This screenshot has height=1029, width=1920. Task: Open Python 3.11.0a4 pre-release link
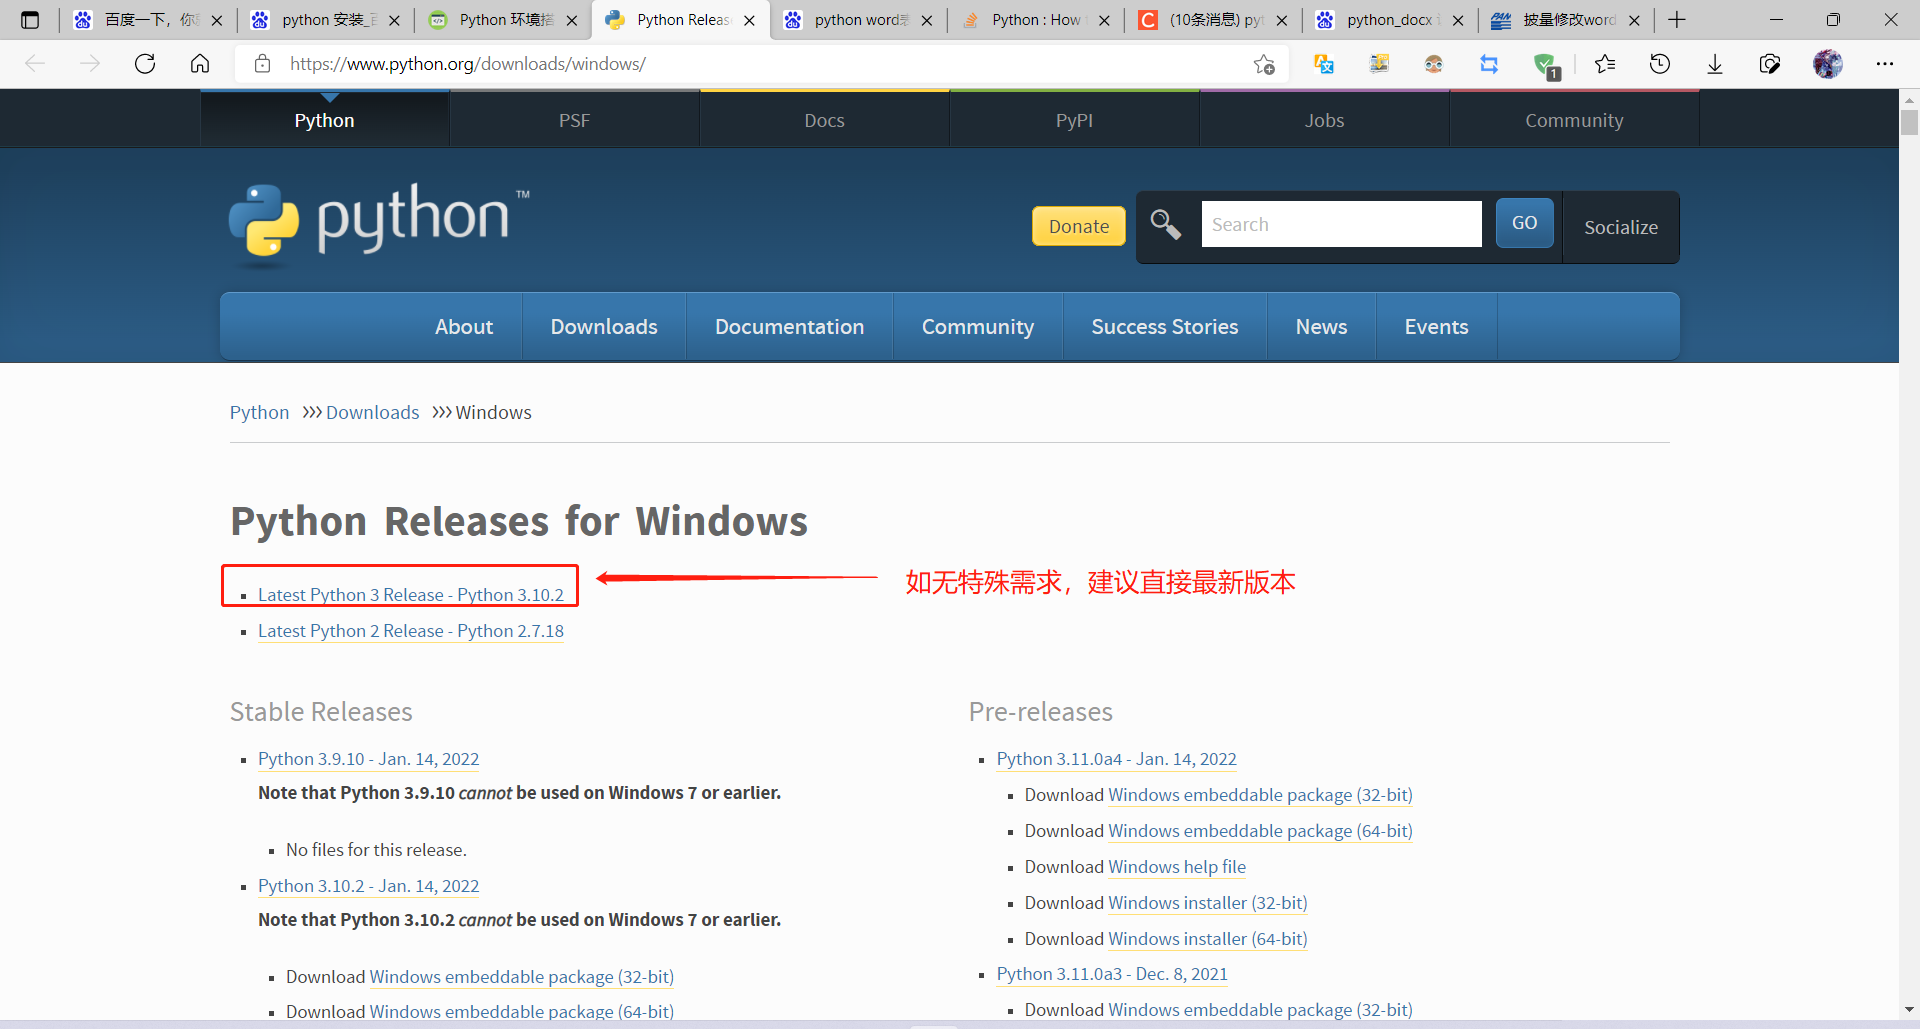[1116, 759]
